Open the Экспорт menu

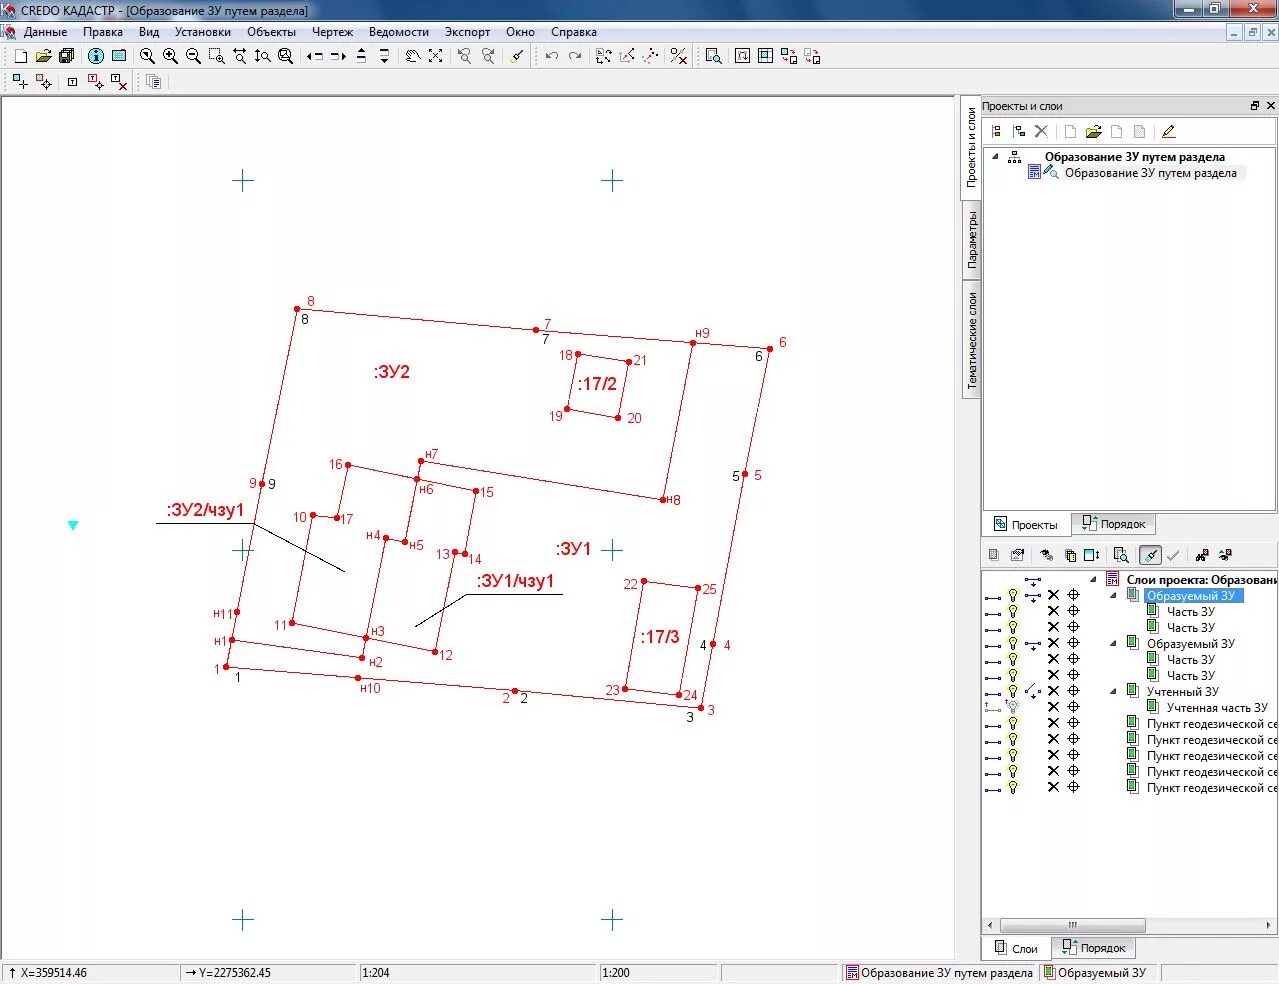(467, 32)
